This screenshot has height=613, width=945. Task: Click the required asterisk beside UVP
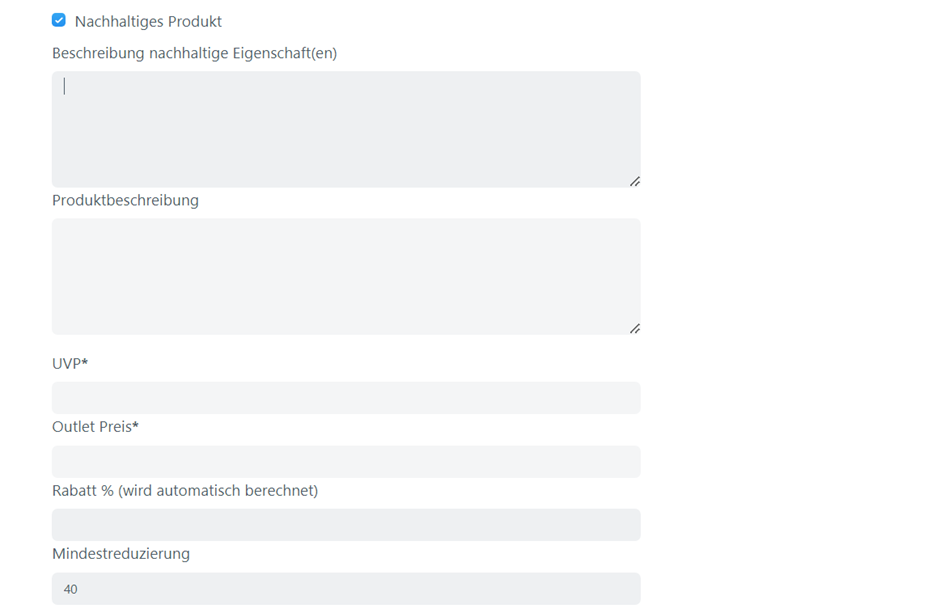pos(85,362)
